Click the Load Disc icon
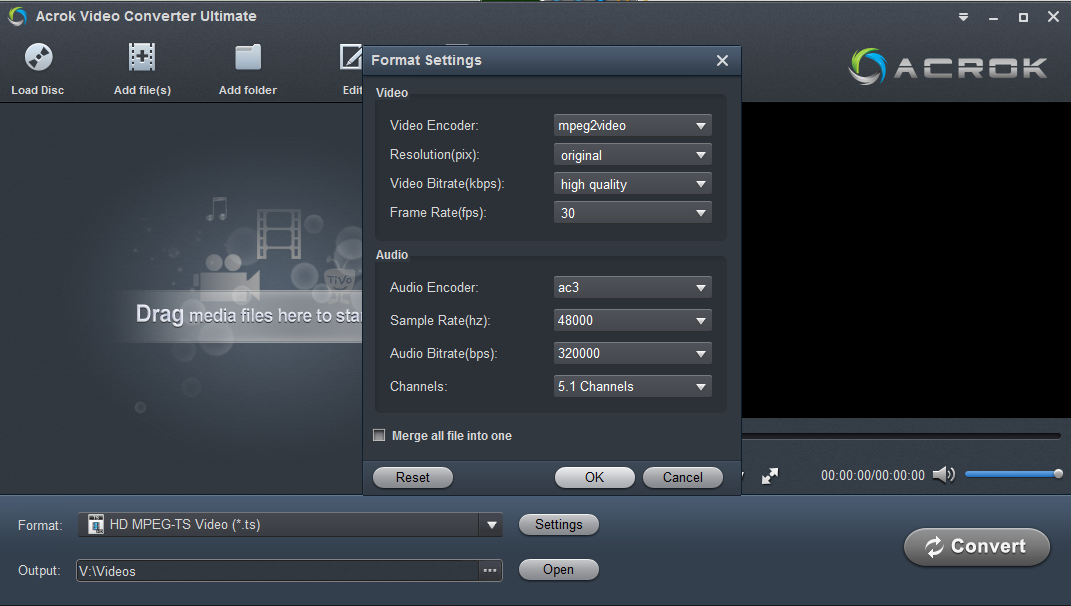Screen dimensions: 1071x606 38,57
